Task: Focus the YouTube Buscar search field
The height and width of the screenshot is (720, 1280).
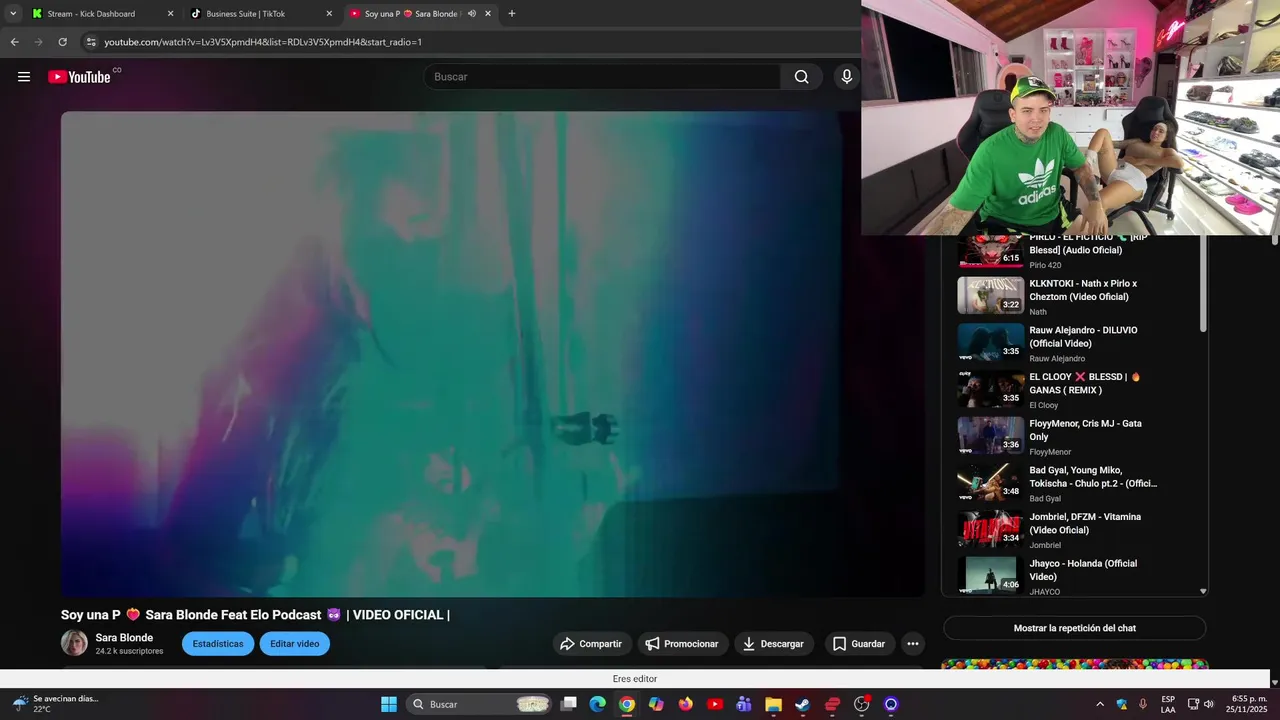Action: coord(602,77)
